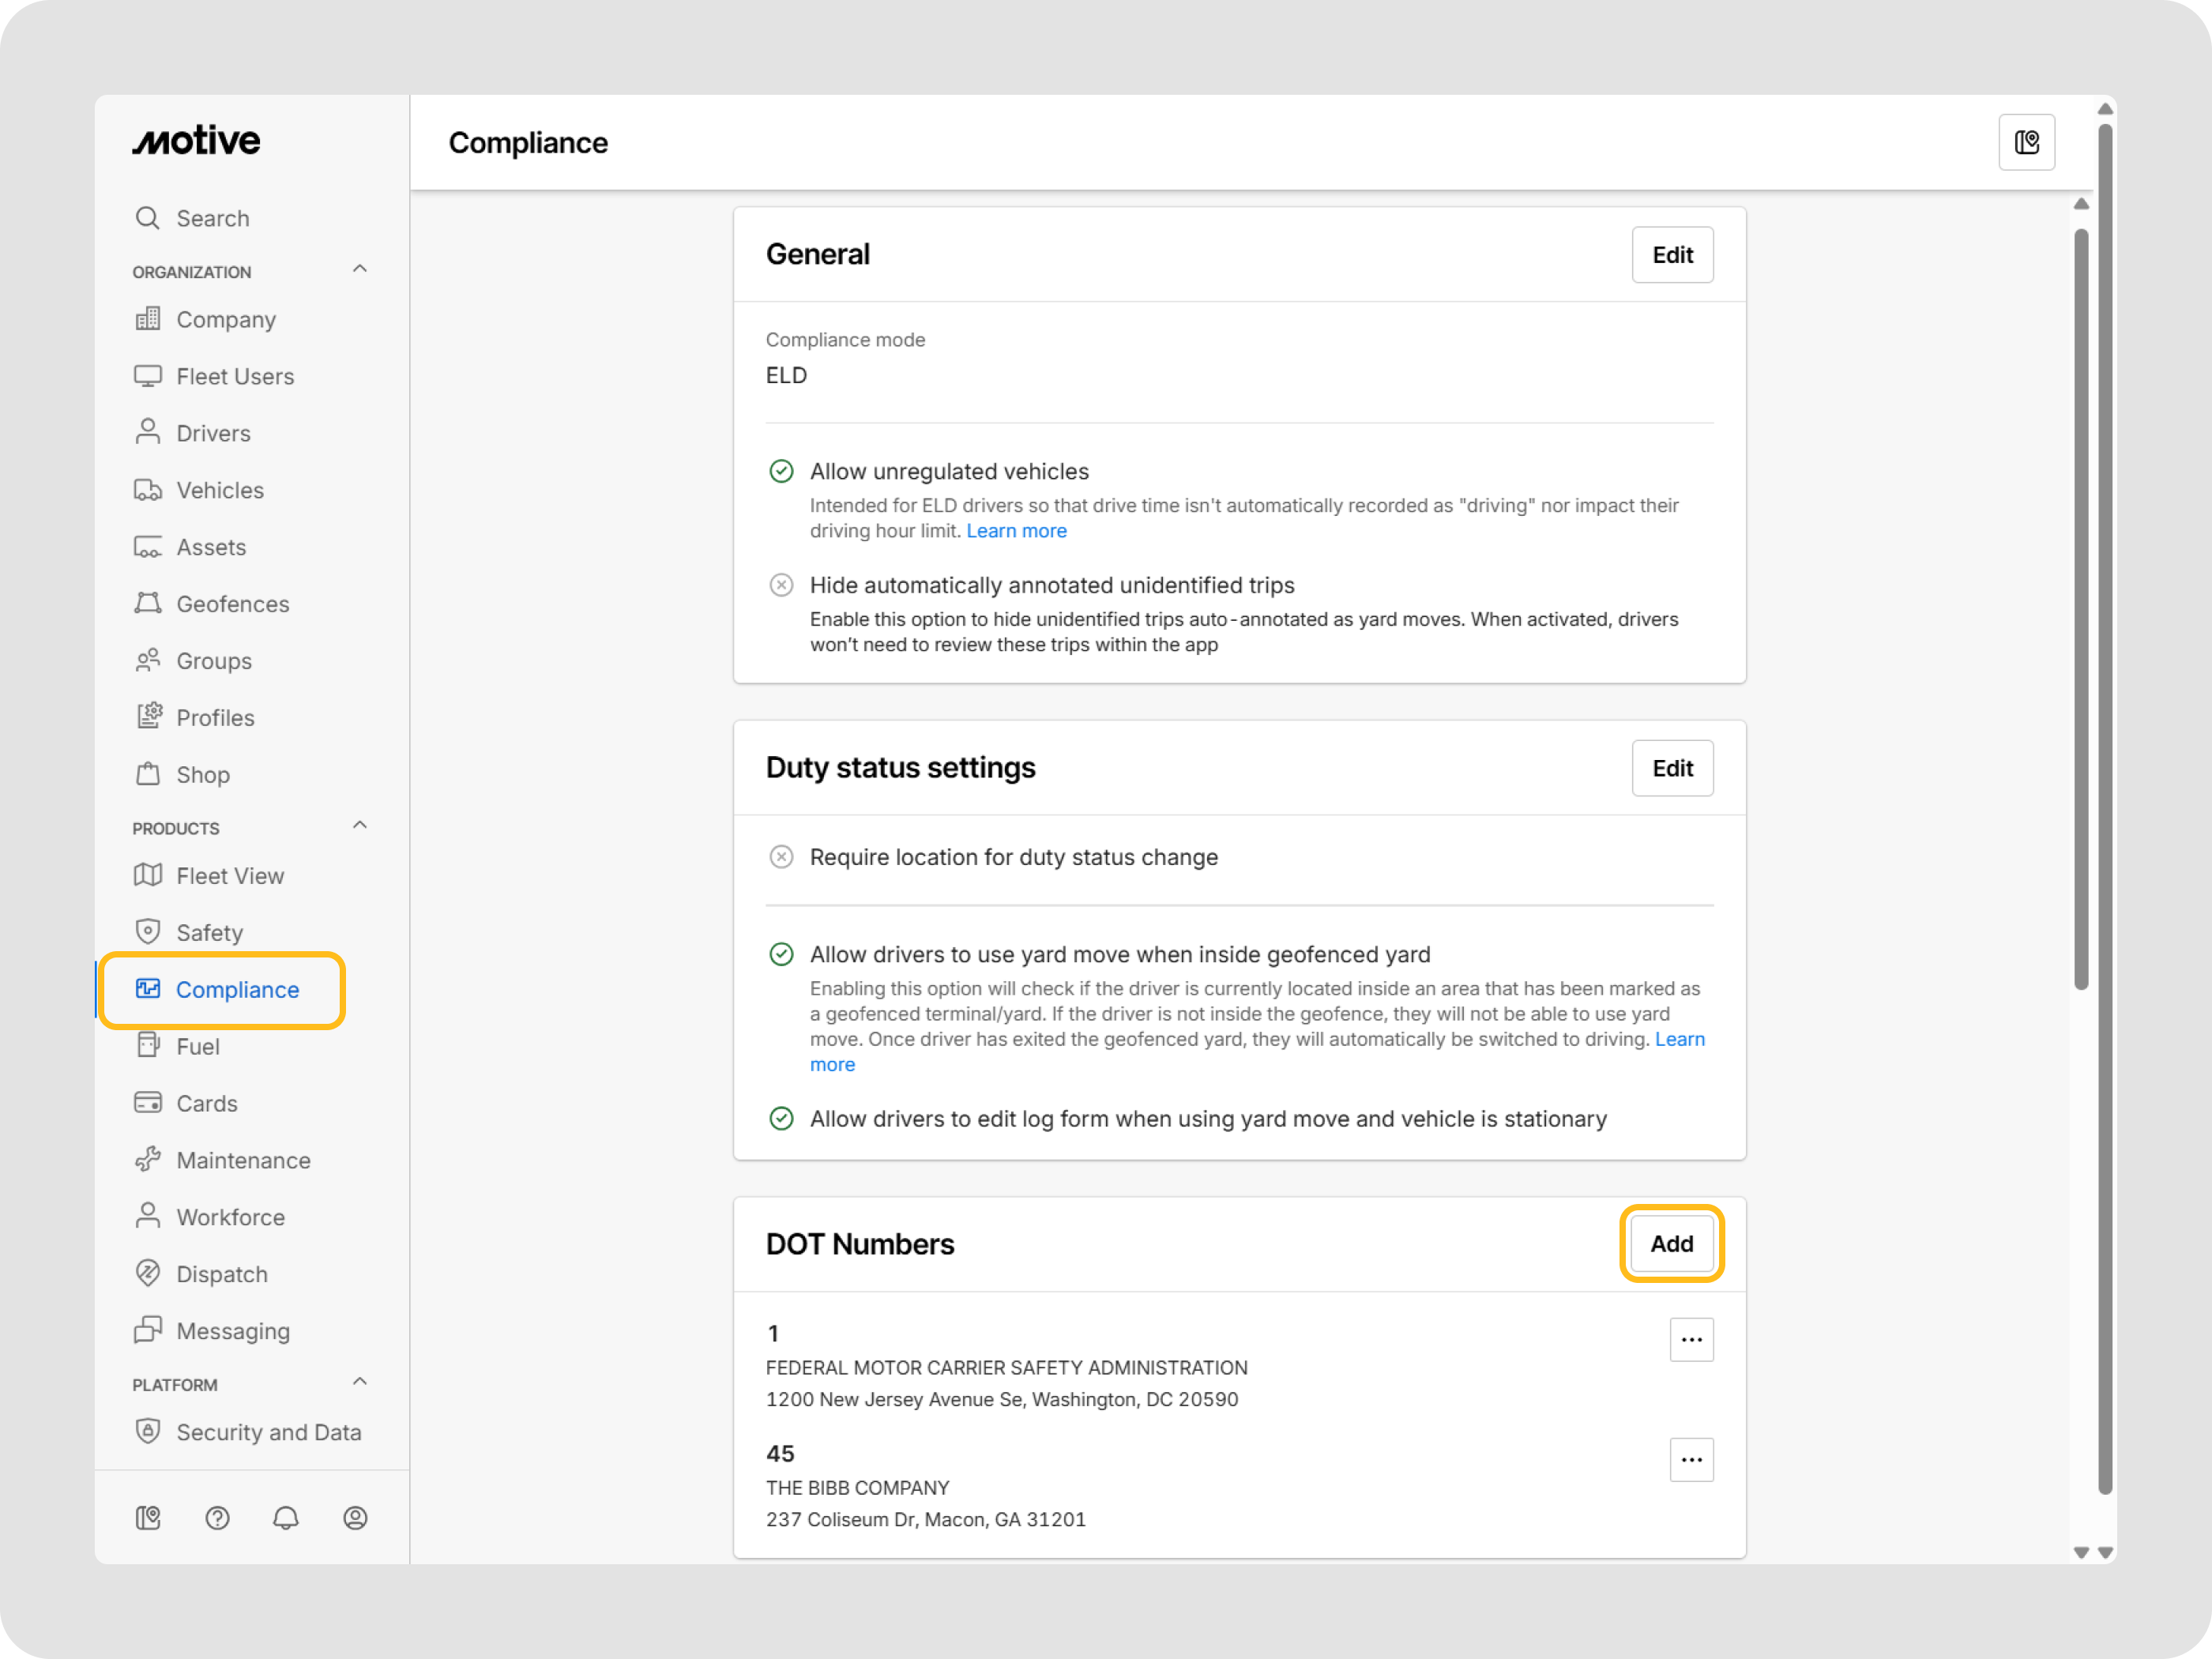Open Fleet View menu item

pyautogui.click(x=230, y=876)
